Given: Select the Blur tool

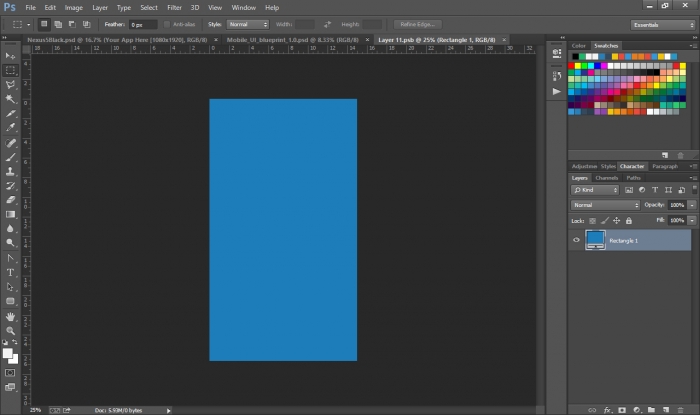Looking at the screenshot, I should click(x=10, y=228).
